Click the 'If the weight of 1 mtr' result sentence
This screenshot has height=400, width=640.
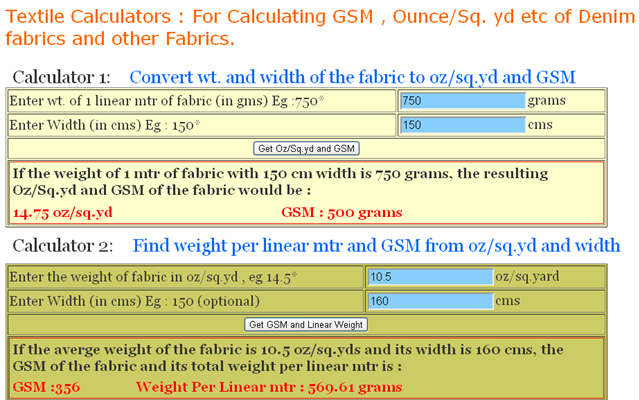point(280,182)
